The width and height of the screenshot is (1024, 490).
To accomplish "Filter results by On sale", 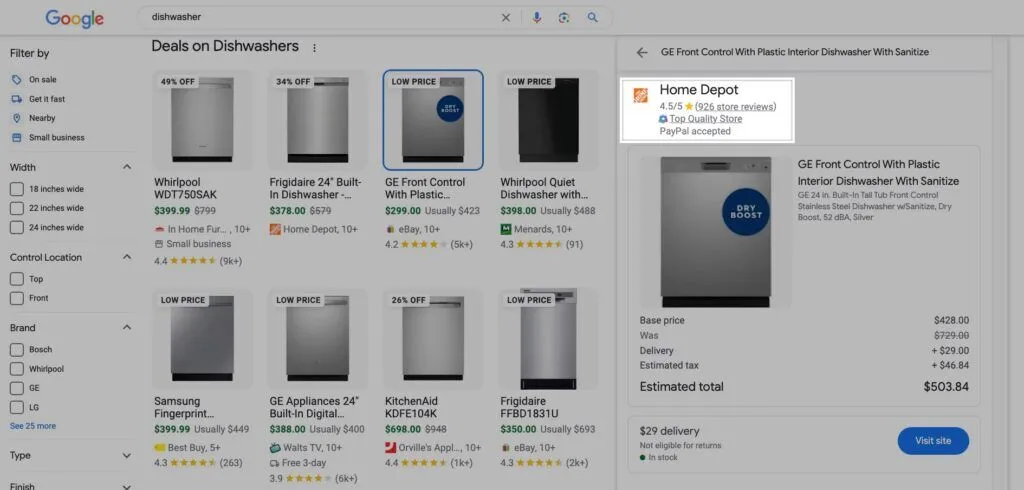I will tap(42, 80).
